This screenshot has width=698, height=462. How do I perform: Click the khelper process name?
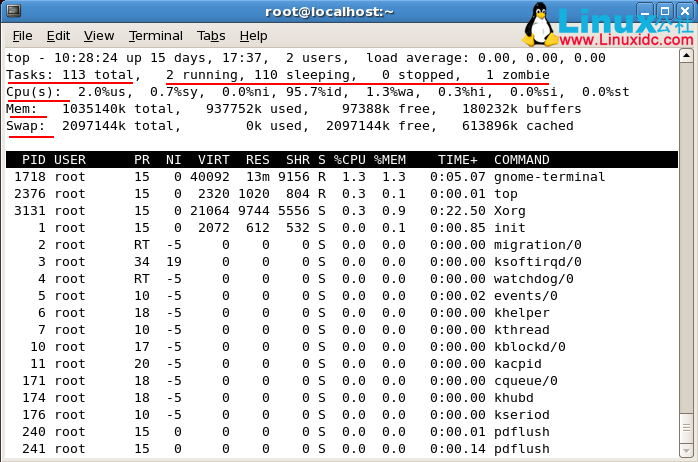[x=522, y=313]
